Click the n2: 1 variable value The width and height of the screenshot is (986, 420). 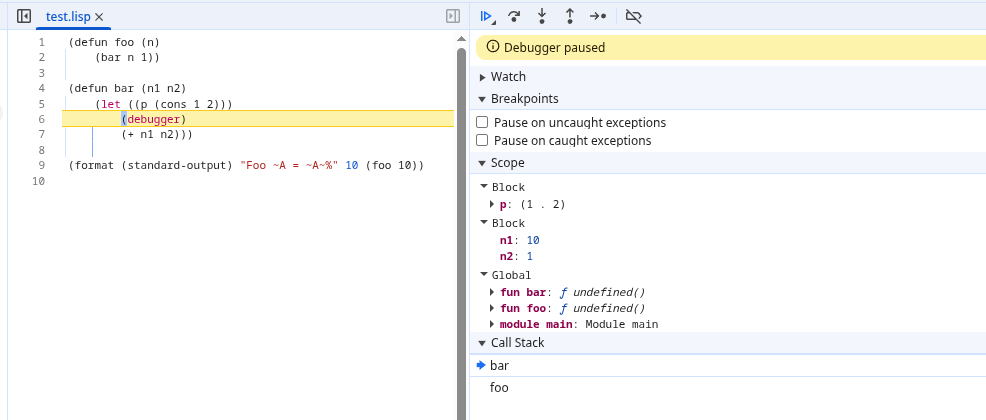tap(529, 256)
